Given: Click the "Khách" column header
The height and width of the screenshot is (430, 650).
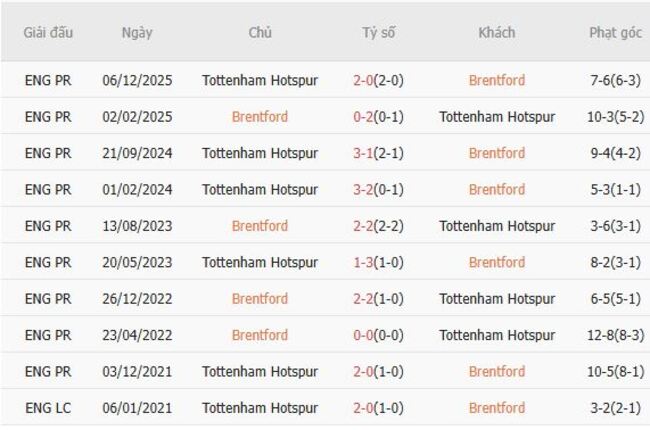Looking at the screenshot, I should click(x=496, y=33).
